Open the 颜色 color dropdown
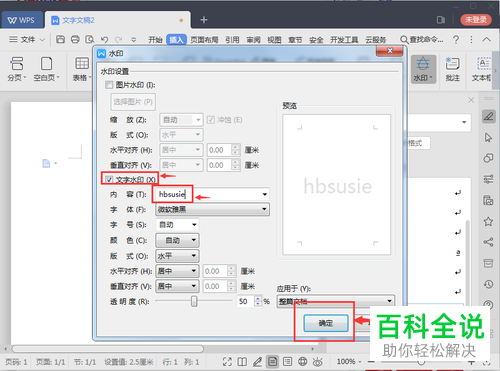This screenshot has width=500, height=371. pos(177,240)
